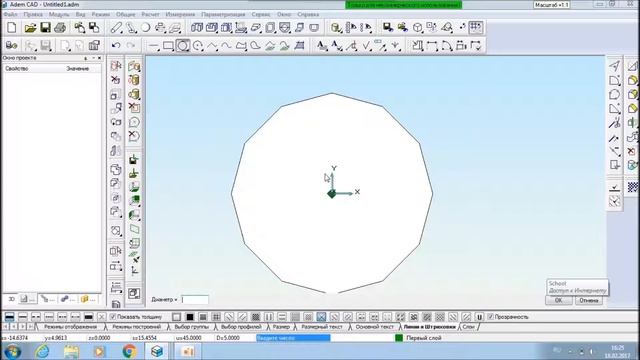The height and width of the screenshot is (360, 640).
Task: Select the U-shaped hatch style button
Action: [x=479, y=317]
